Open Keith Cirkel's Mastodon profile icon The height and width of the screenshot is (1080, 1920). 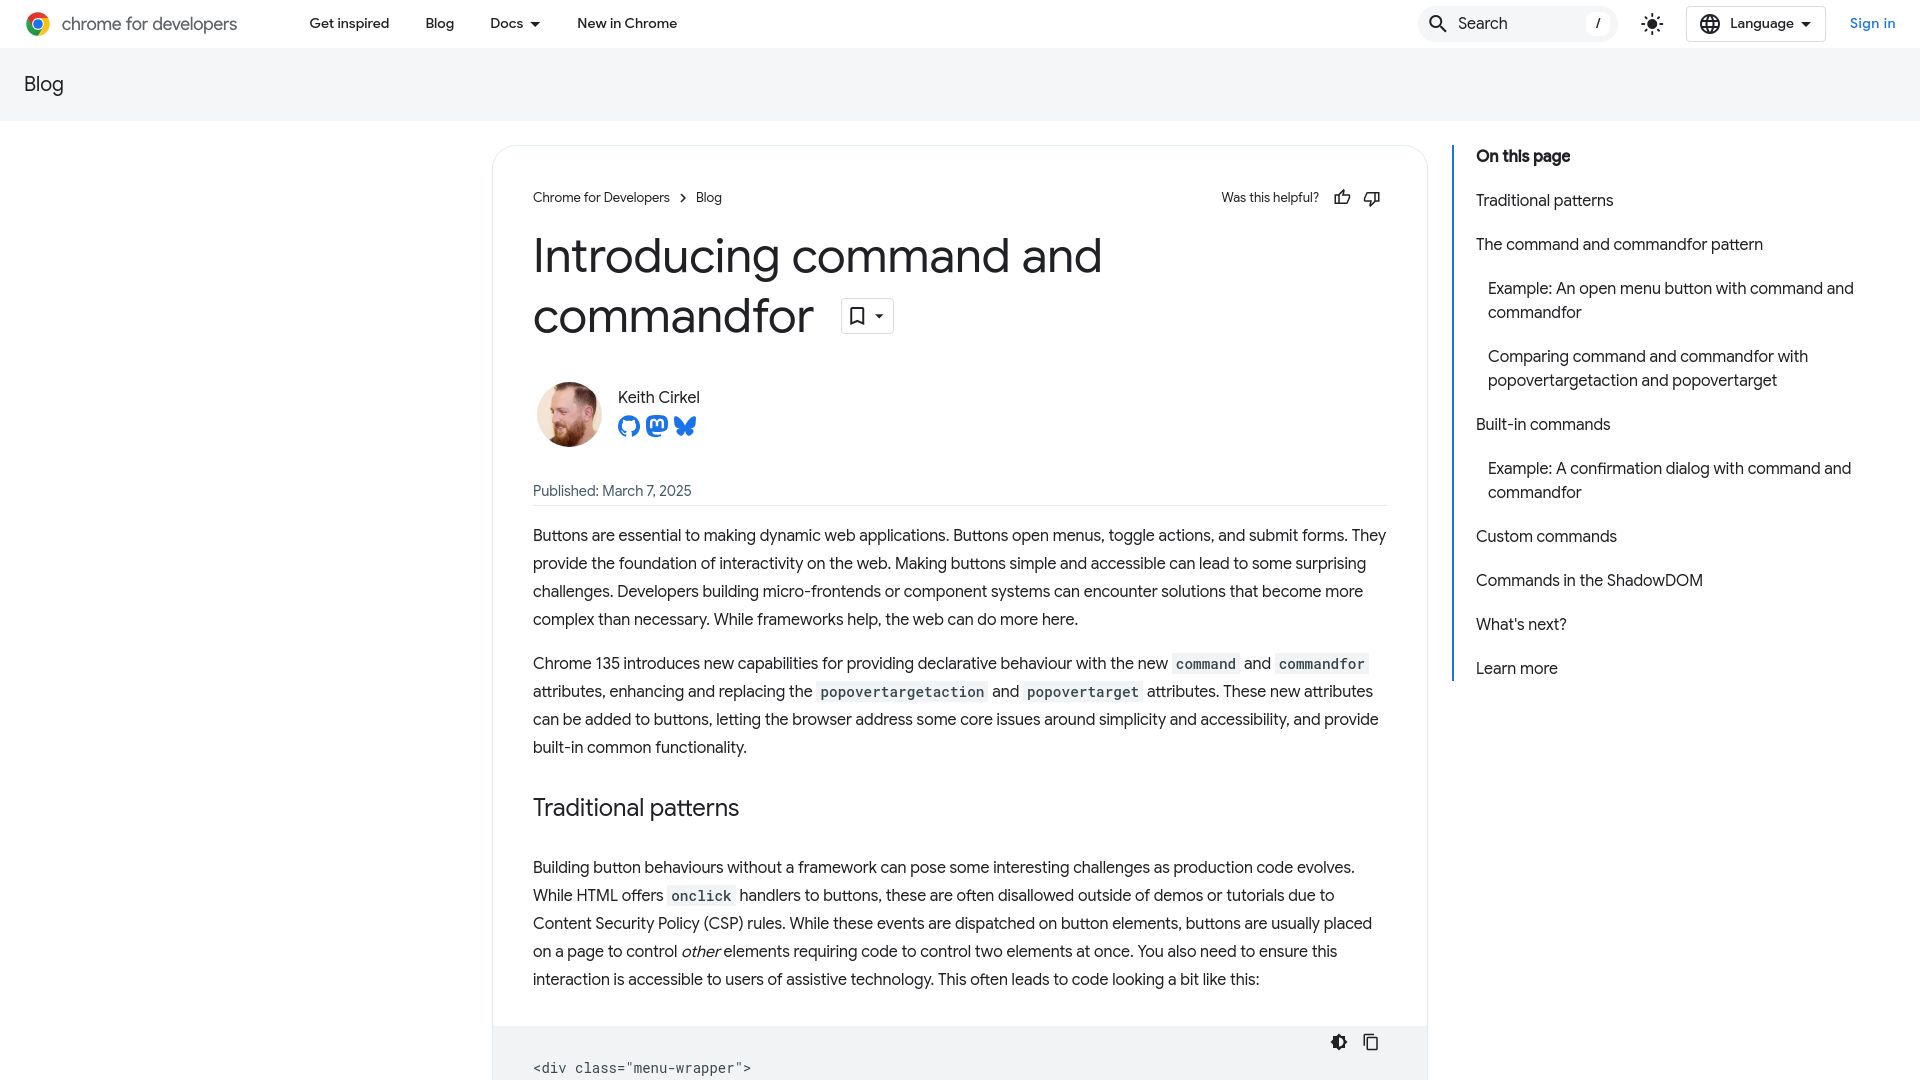pos(657,427)
